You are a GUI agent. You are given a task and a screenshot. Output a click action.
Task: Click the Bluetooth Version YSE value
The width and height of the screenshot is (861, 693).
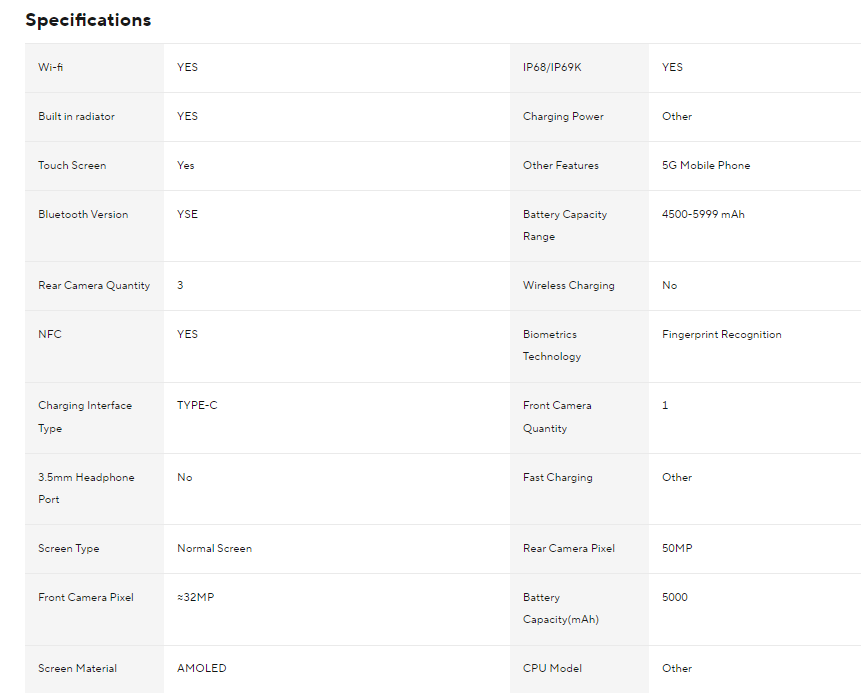(x=187, y=214)
